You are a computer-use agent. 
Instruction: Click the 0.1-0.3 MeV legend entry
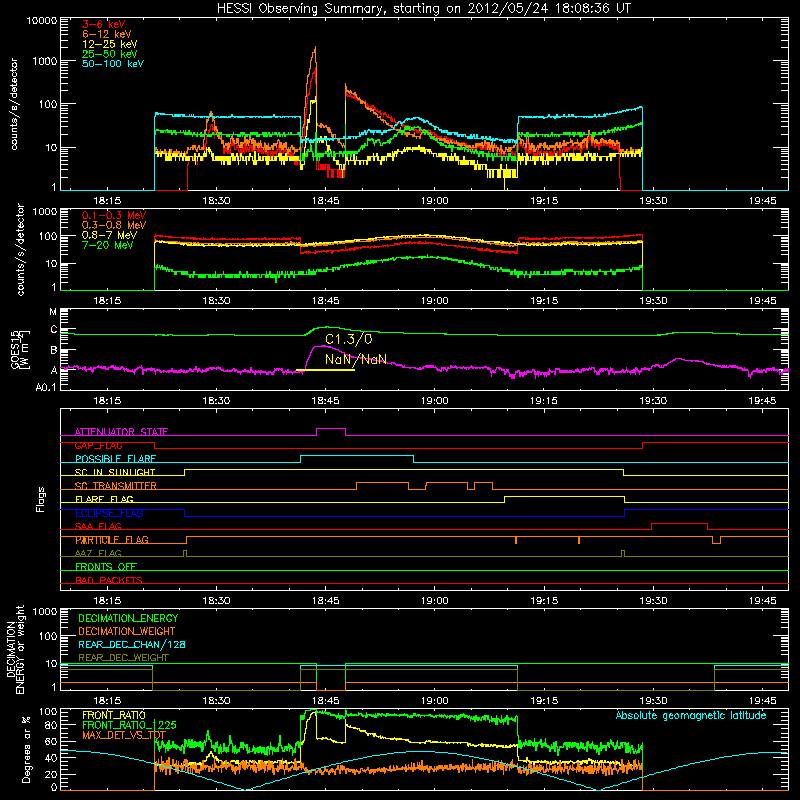click(114, 215)
